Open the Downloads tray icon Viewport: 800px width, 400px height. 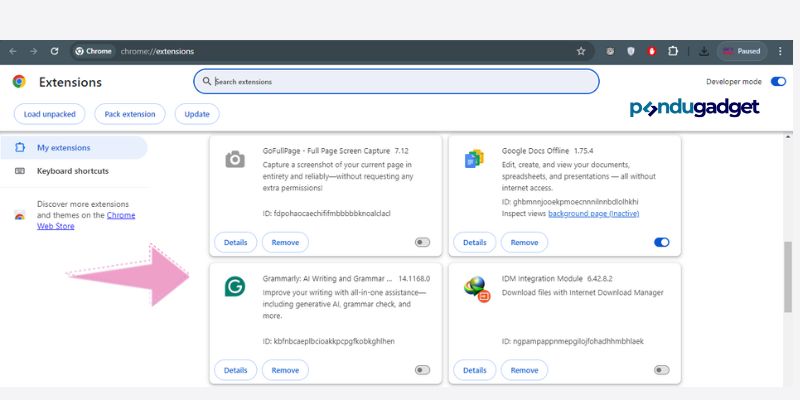pos(704,52)
